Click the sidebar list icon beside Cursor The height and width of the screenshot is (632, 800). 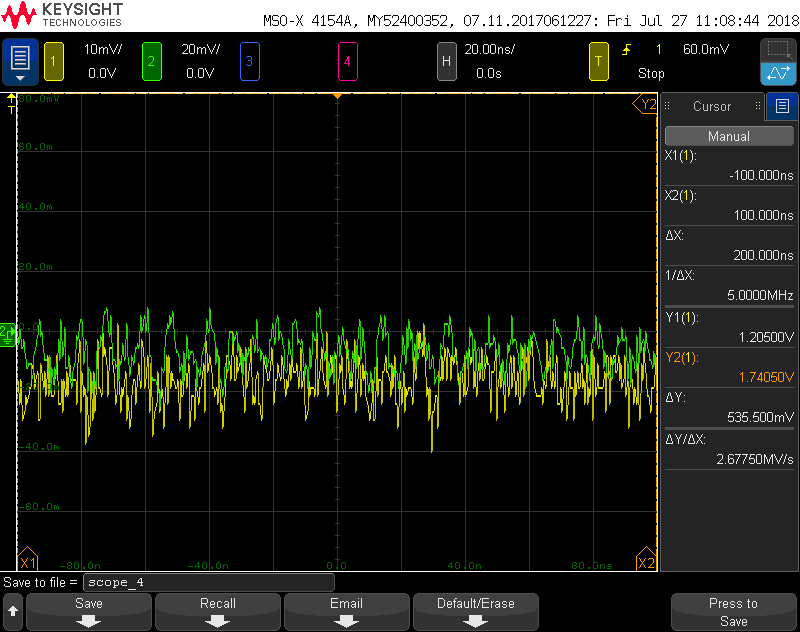(x=781, y=106)
